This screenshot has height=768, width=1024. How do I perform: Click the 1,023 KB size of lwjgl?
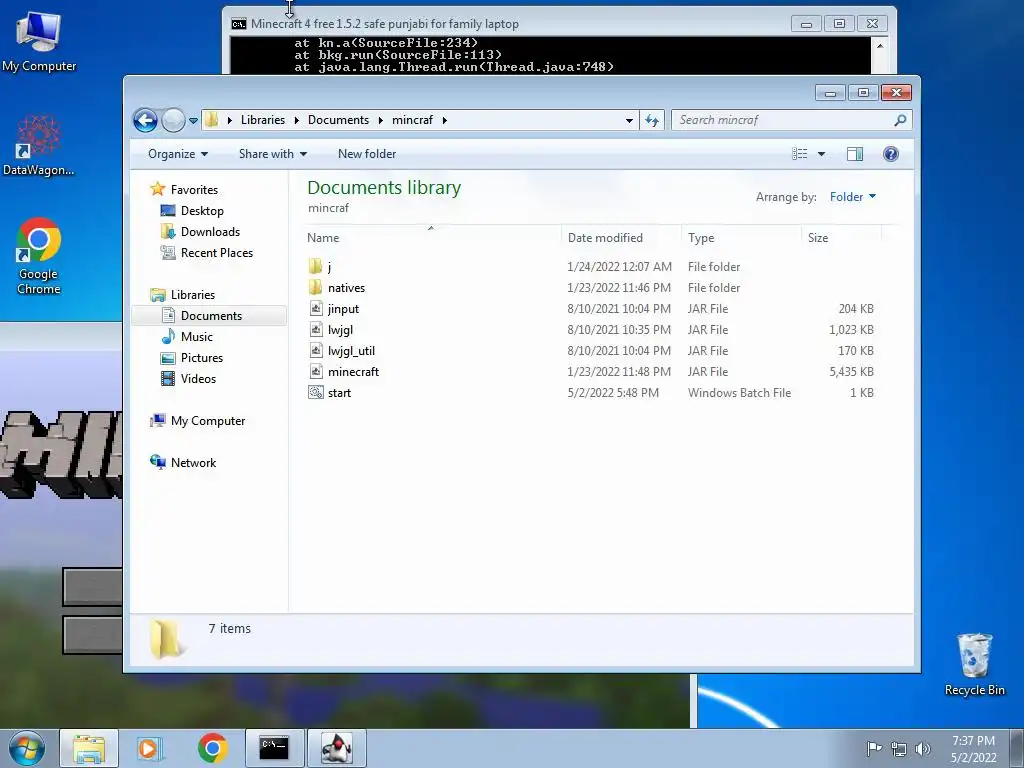852,330
